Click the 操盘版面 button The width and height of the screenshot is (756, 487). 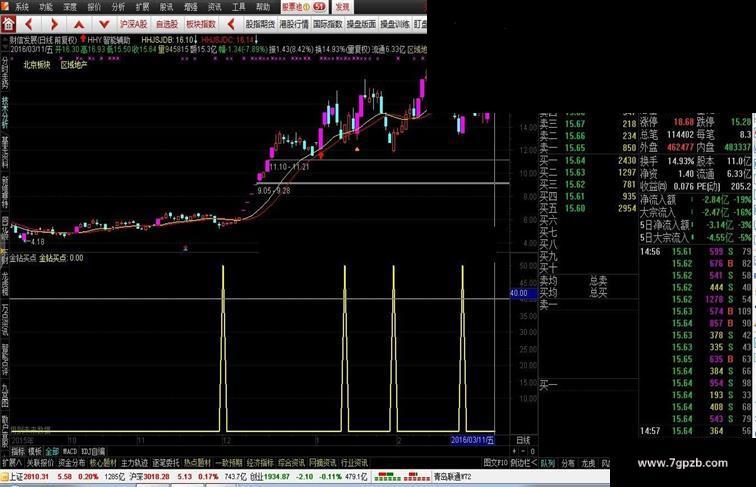[361, 24]
